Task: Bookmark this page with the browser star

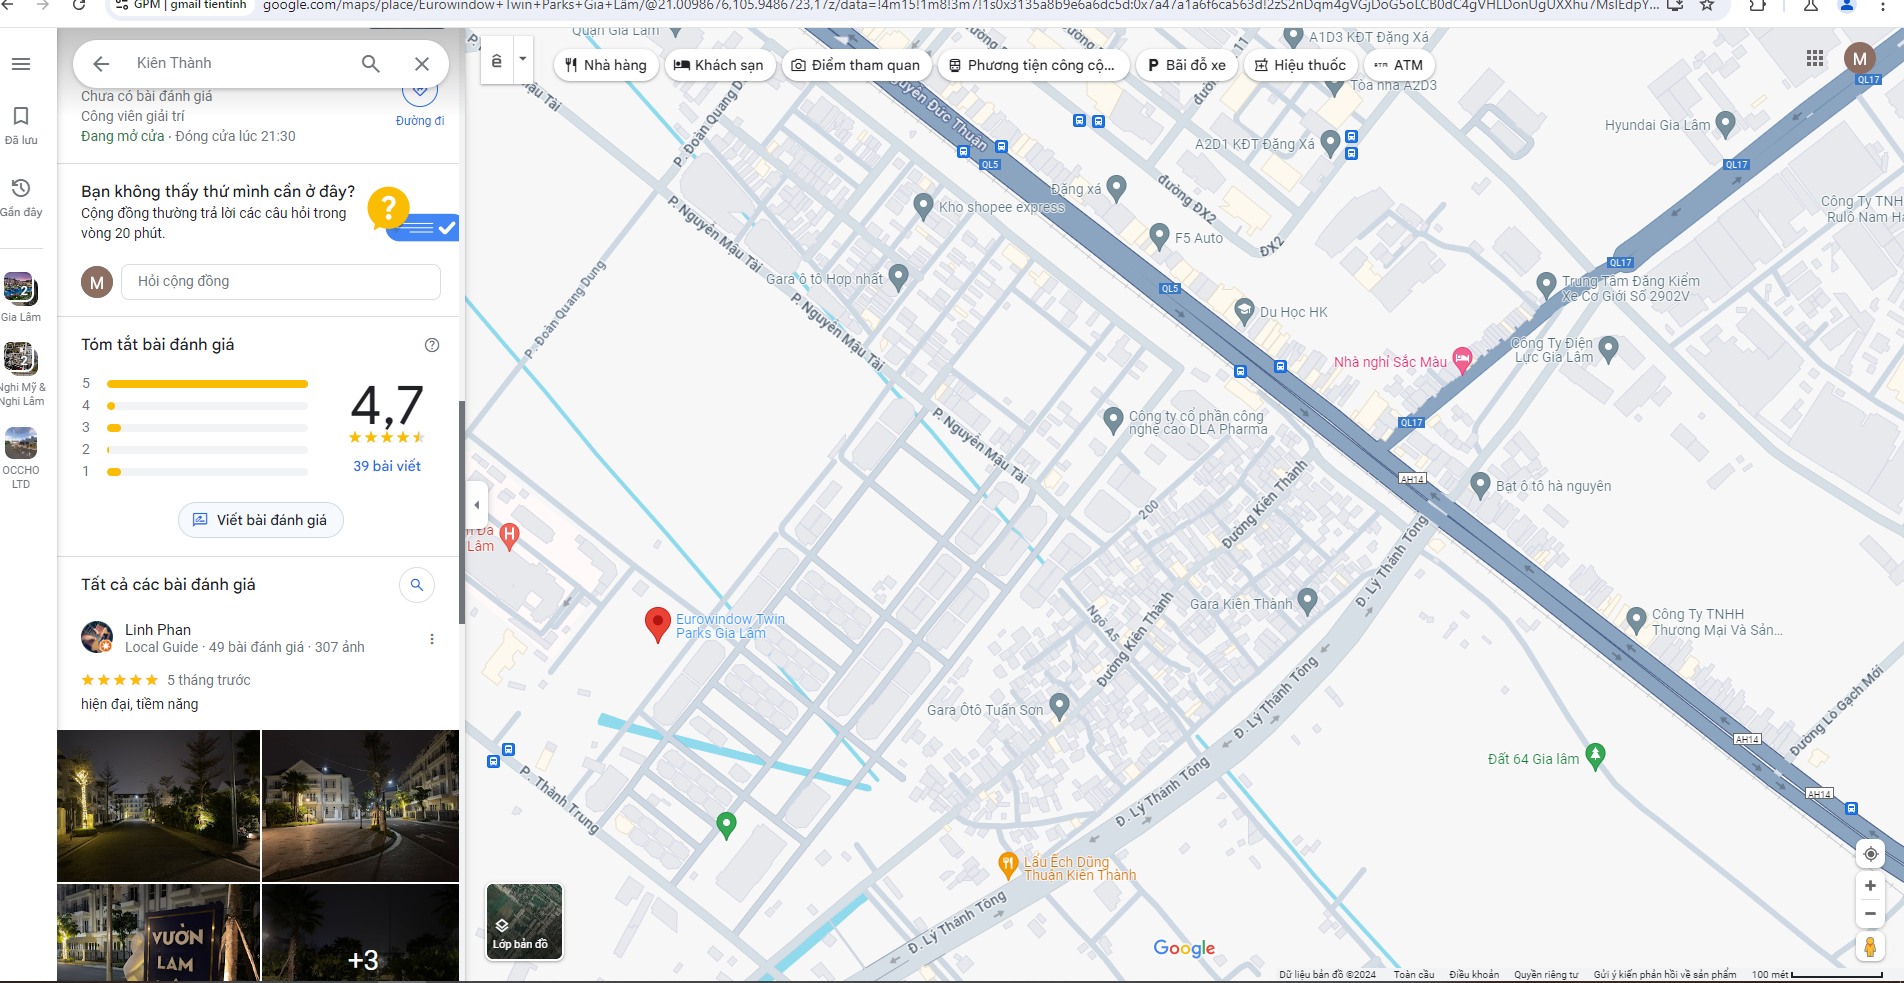Action: click(x=1708, y=5)
